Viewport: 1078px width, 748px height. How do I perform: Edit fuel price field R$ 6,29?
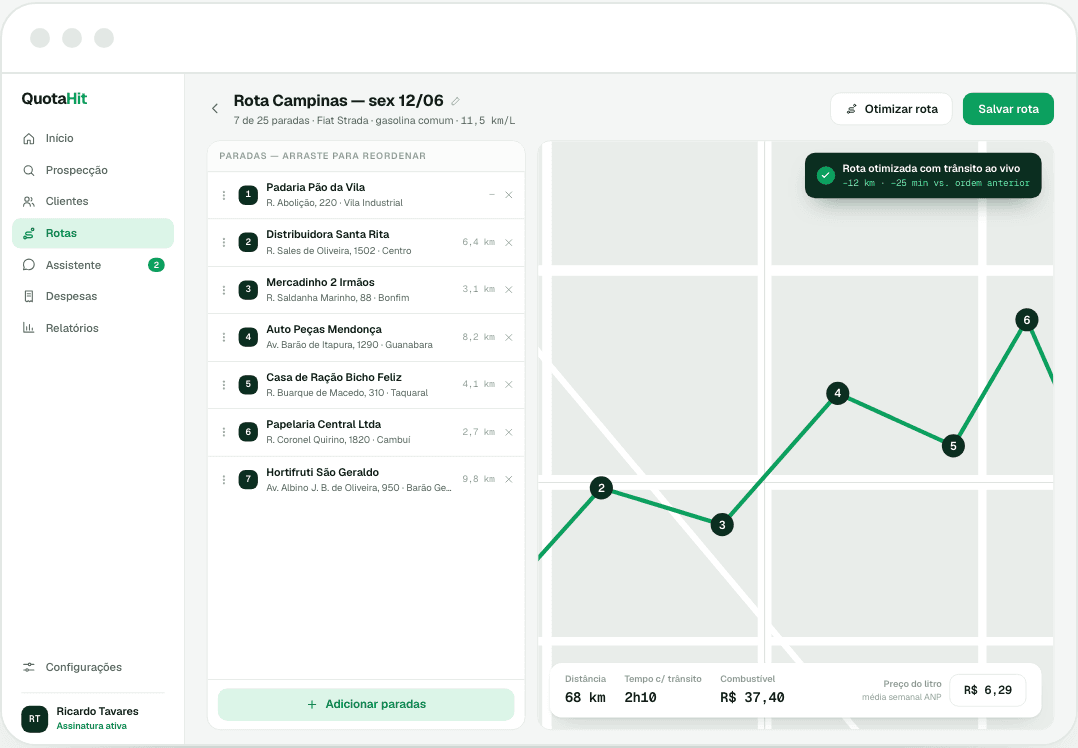click(987, 690)
